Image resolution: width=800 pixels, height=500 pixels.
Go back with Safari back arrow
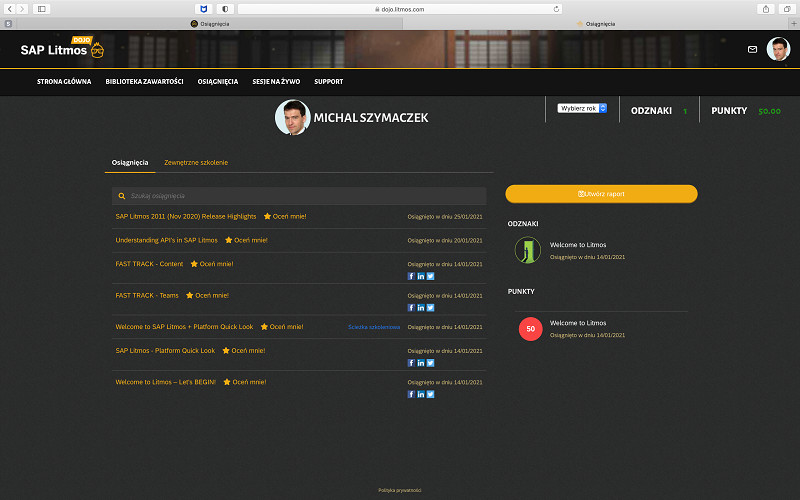[9, 9]
